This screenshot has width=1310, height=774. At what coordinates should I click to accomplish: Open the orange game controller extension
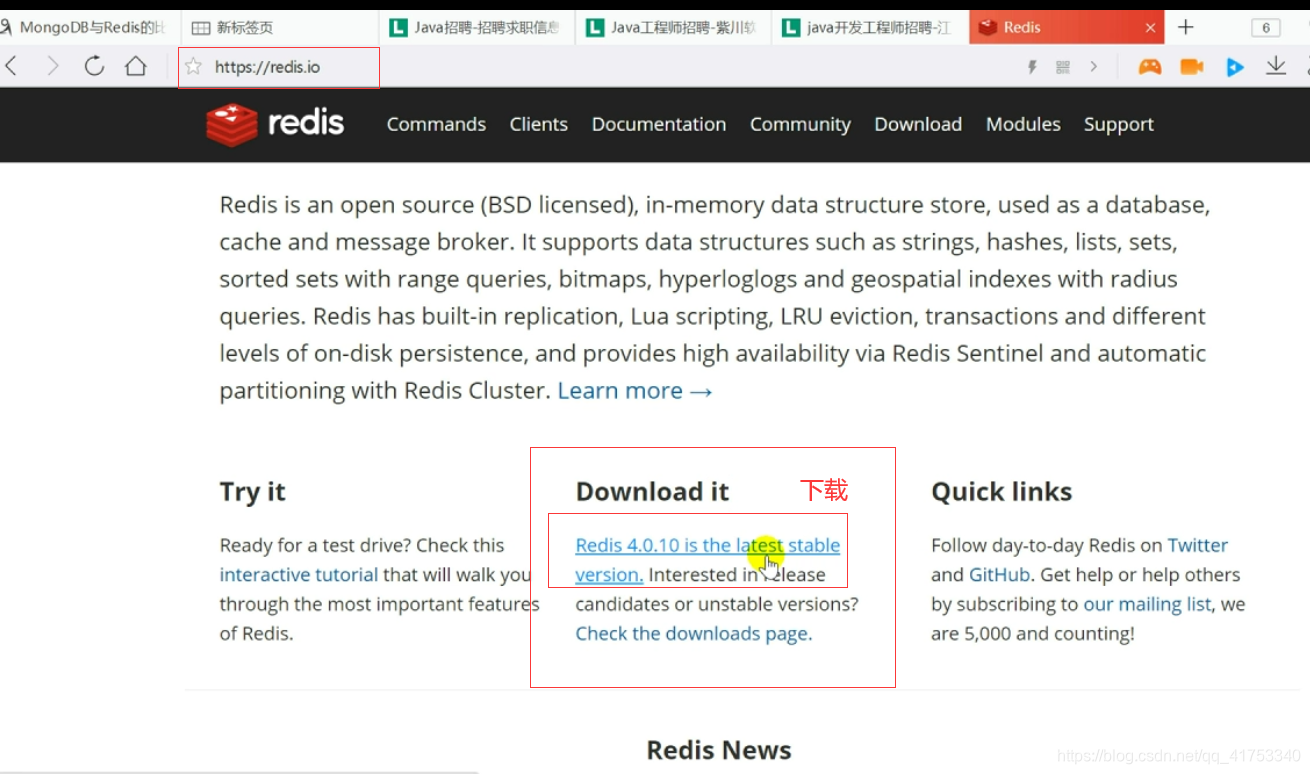(1150, 67)
